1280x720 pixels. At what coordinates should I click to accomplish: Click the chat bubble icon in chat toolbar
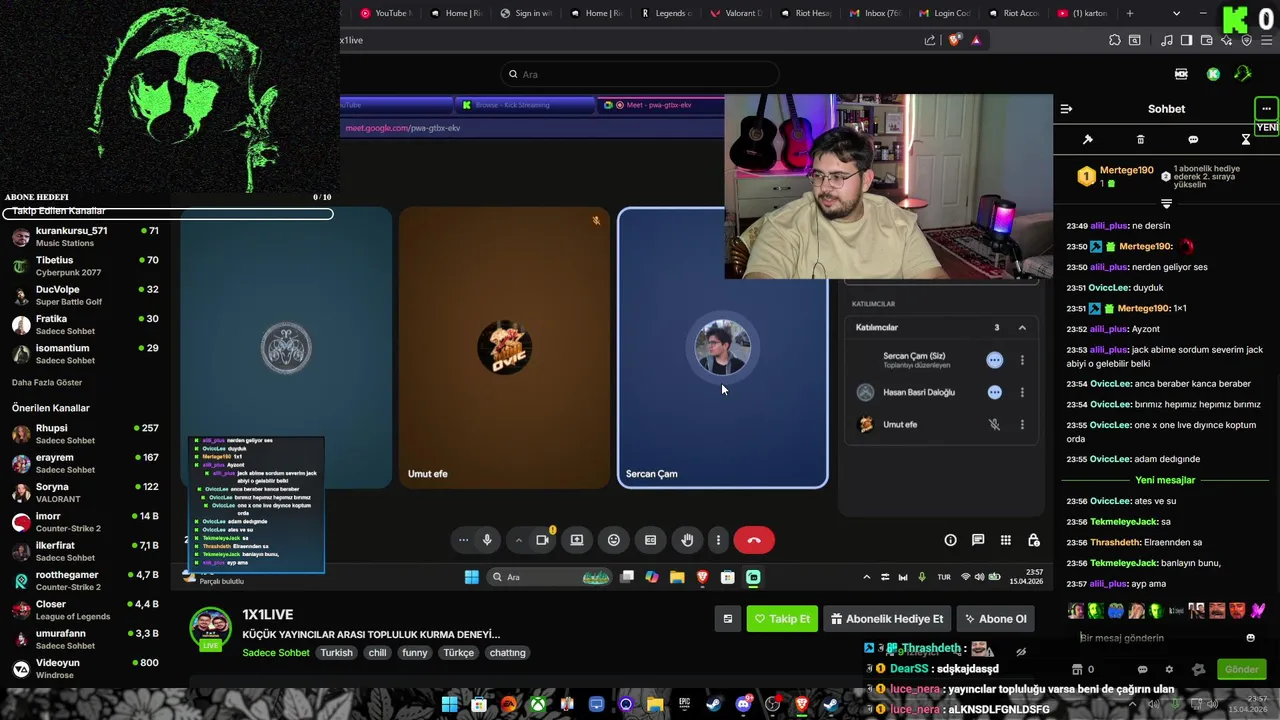1193,140
